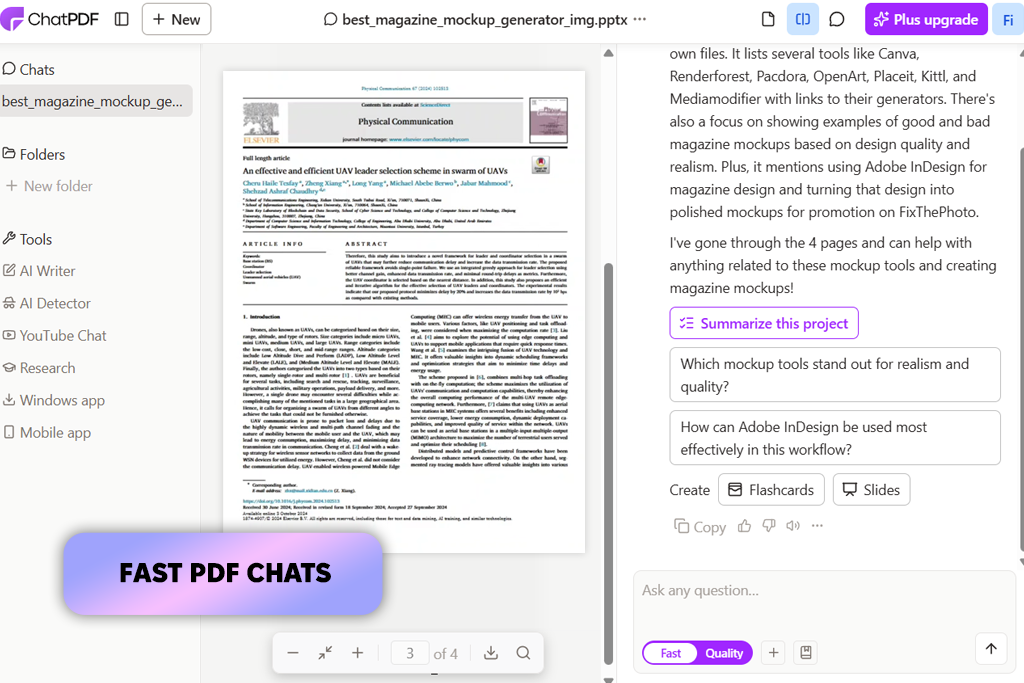Download the PDF with the download icon
Image resolution: width=1024 pixels, height=683 pixels.
pyautogui.click(x=491, y=653)
